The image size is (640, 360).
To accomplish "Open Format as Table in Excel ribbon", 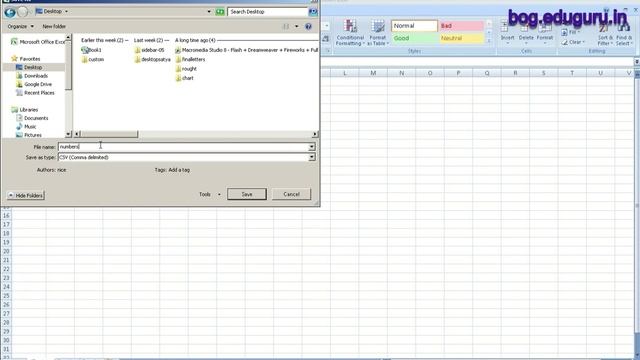I will click(377, 33).
